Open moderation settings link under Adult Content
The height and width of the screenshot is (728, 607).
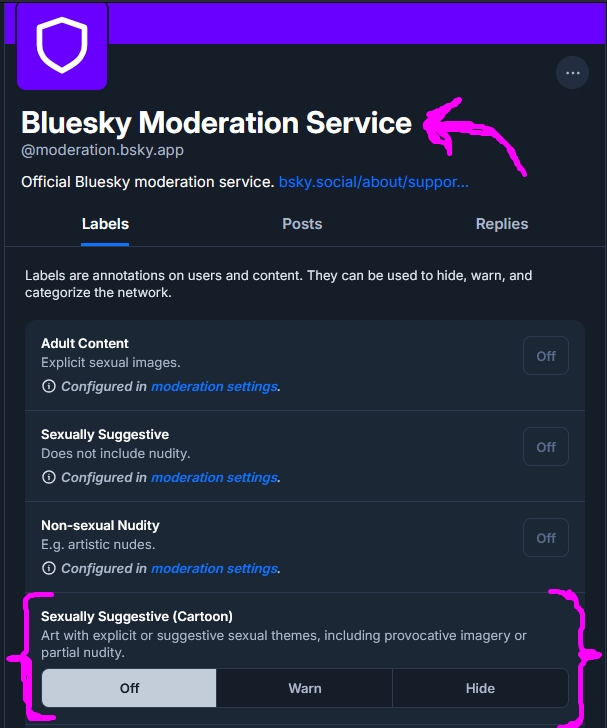[214, 386]
